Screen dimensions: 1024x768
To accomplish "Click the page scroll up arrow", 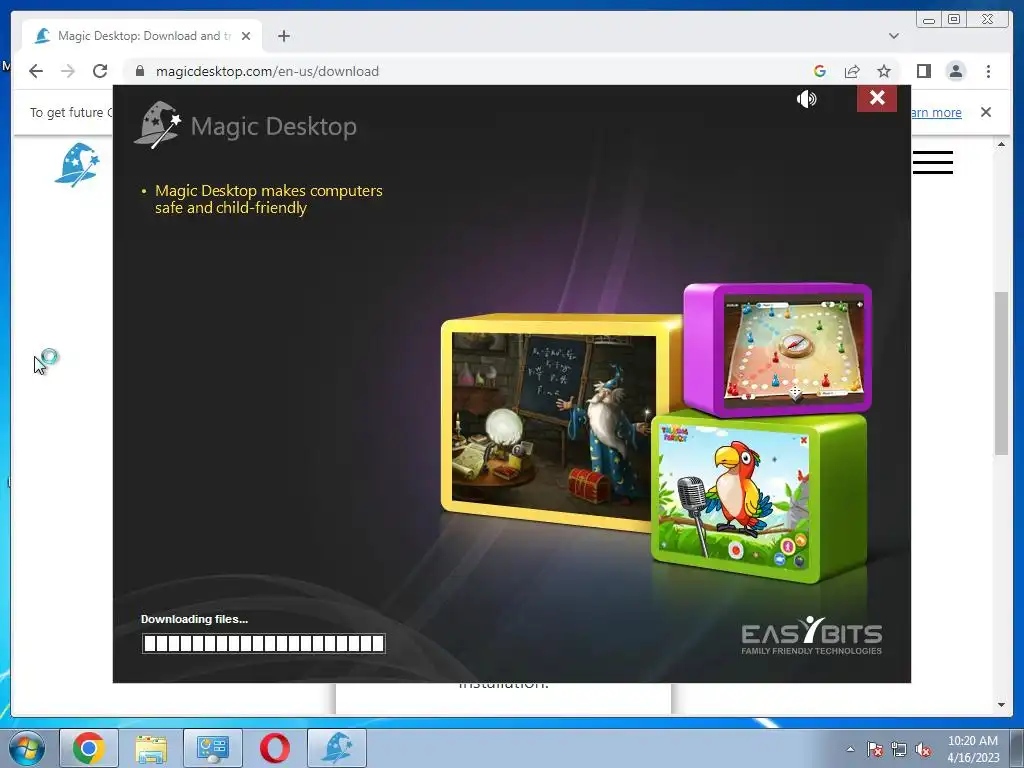I will [1001, 144].
